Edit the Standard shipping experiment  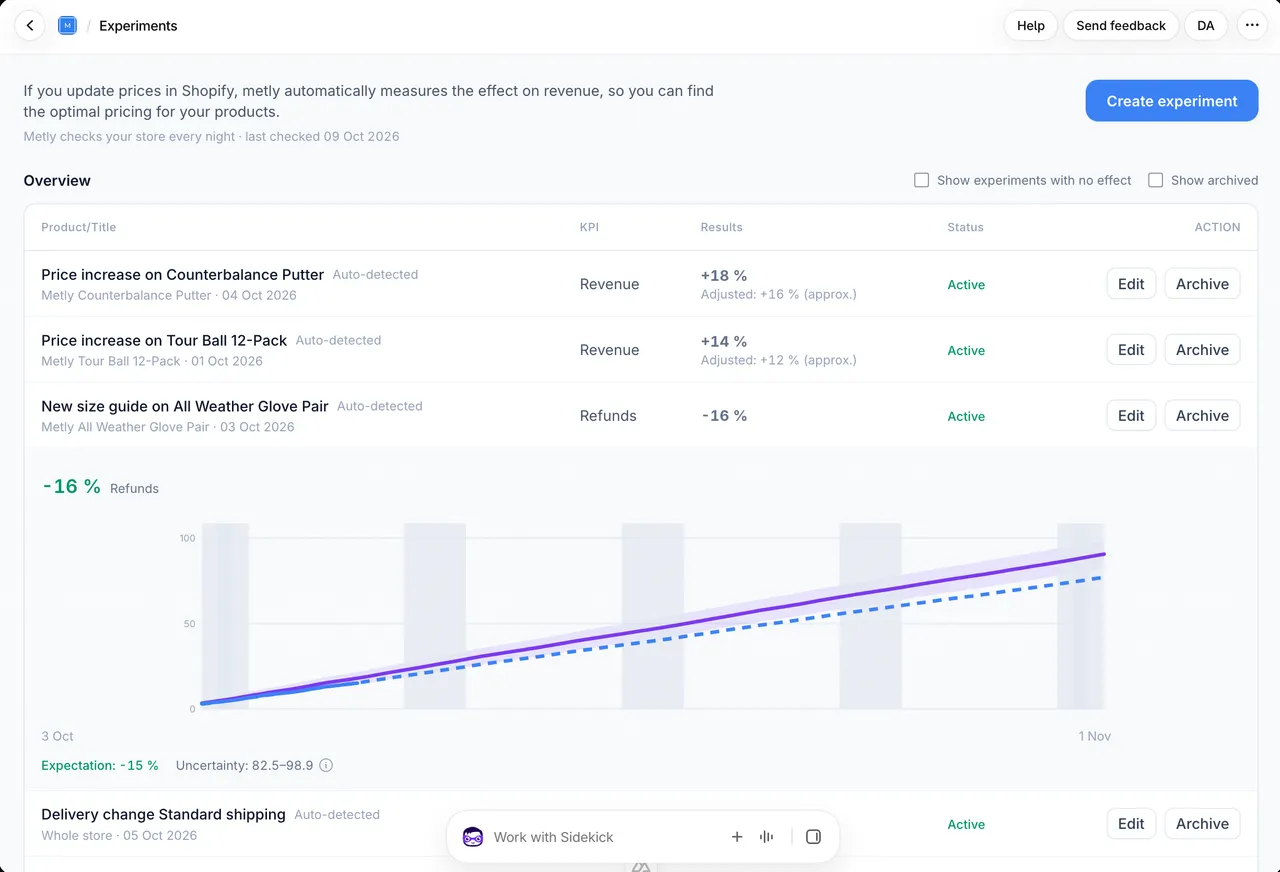point(1131,824)
